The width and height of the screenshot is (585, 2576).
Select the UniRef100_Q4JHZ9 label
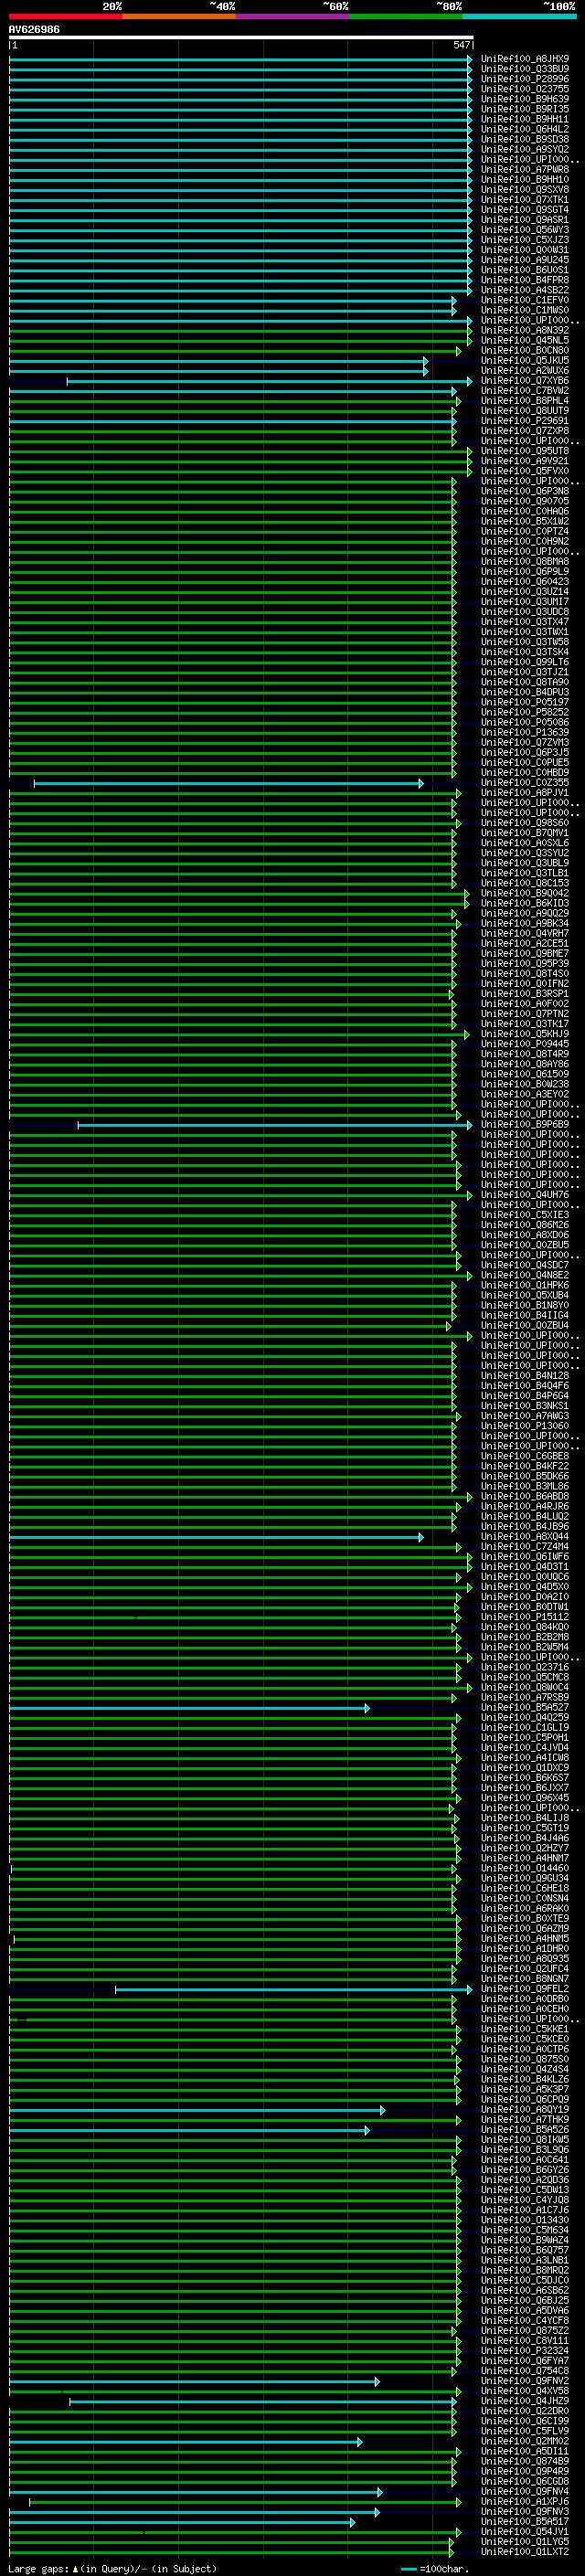pyautogui.click(x=525, y=2402)
